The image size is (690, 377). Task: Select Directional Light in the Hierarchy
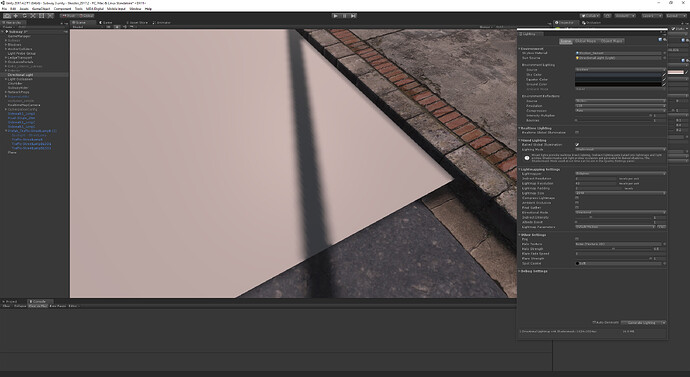tap(20, 75)
